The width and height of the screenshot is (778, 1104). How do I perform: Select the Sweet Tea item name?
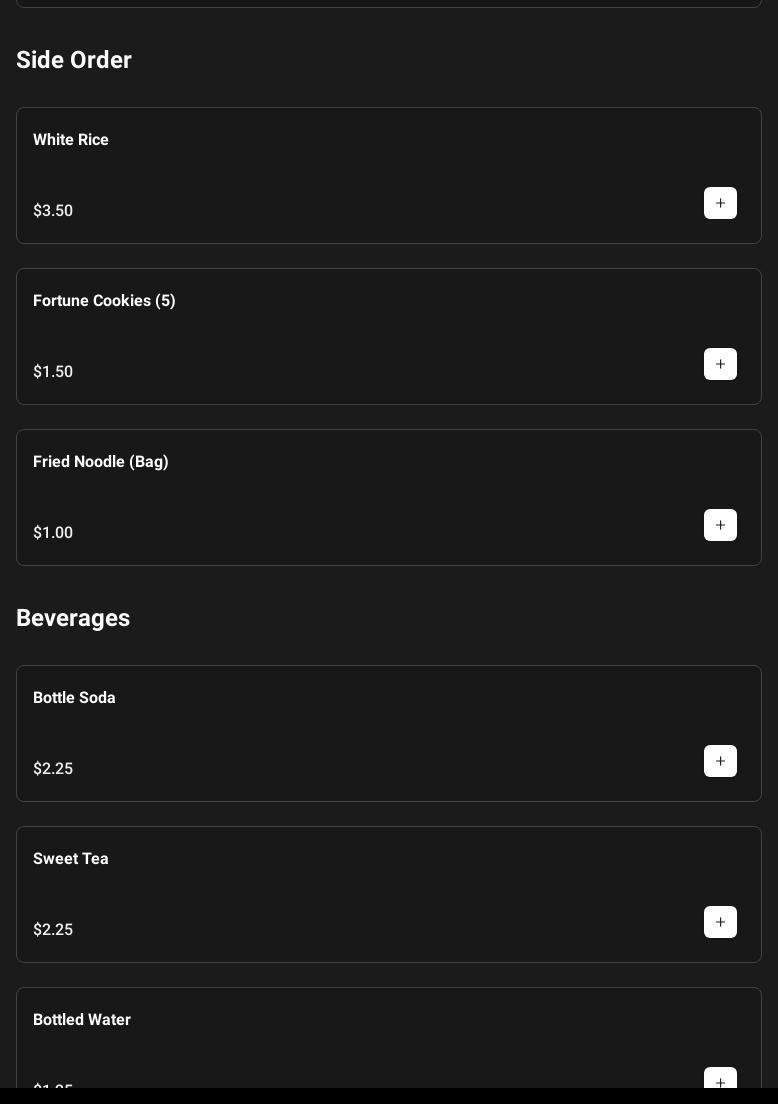click(x=71, y=859)
